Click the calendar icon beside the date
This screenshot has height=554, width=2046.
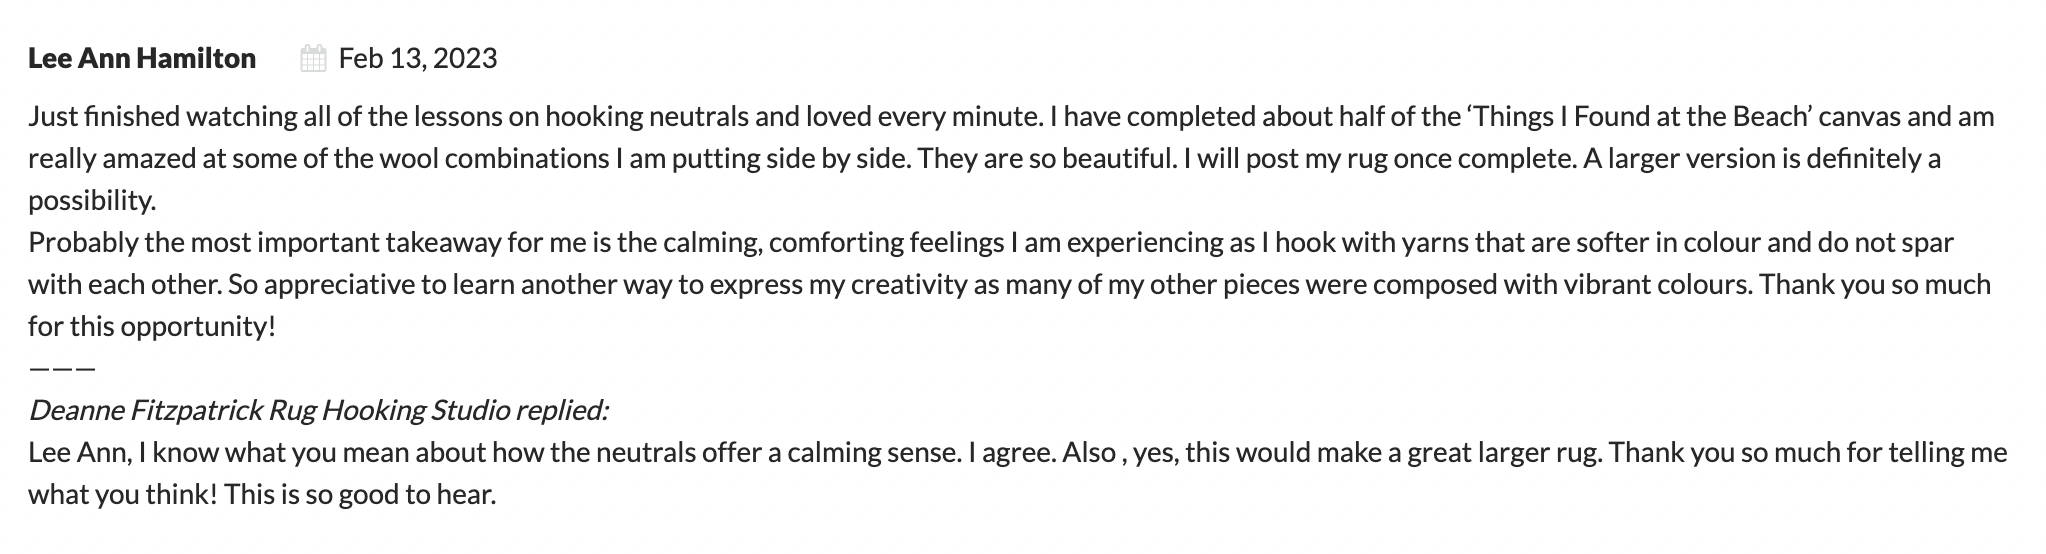click(313, 59)
